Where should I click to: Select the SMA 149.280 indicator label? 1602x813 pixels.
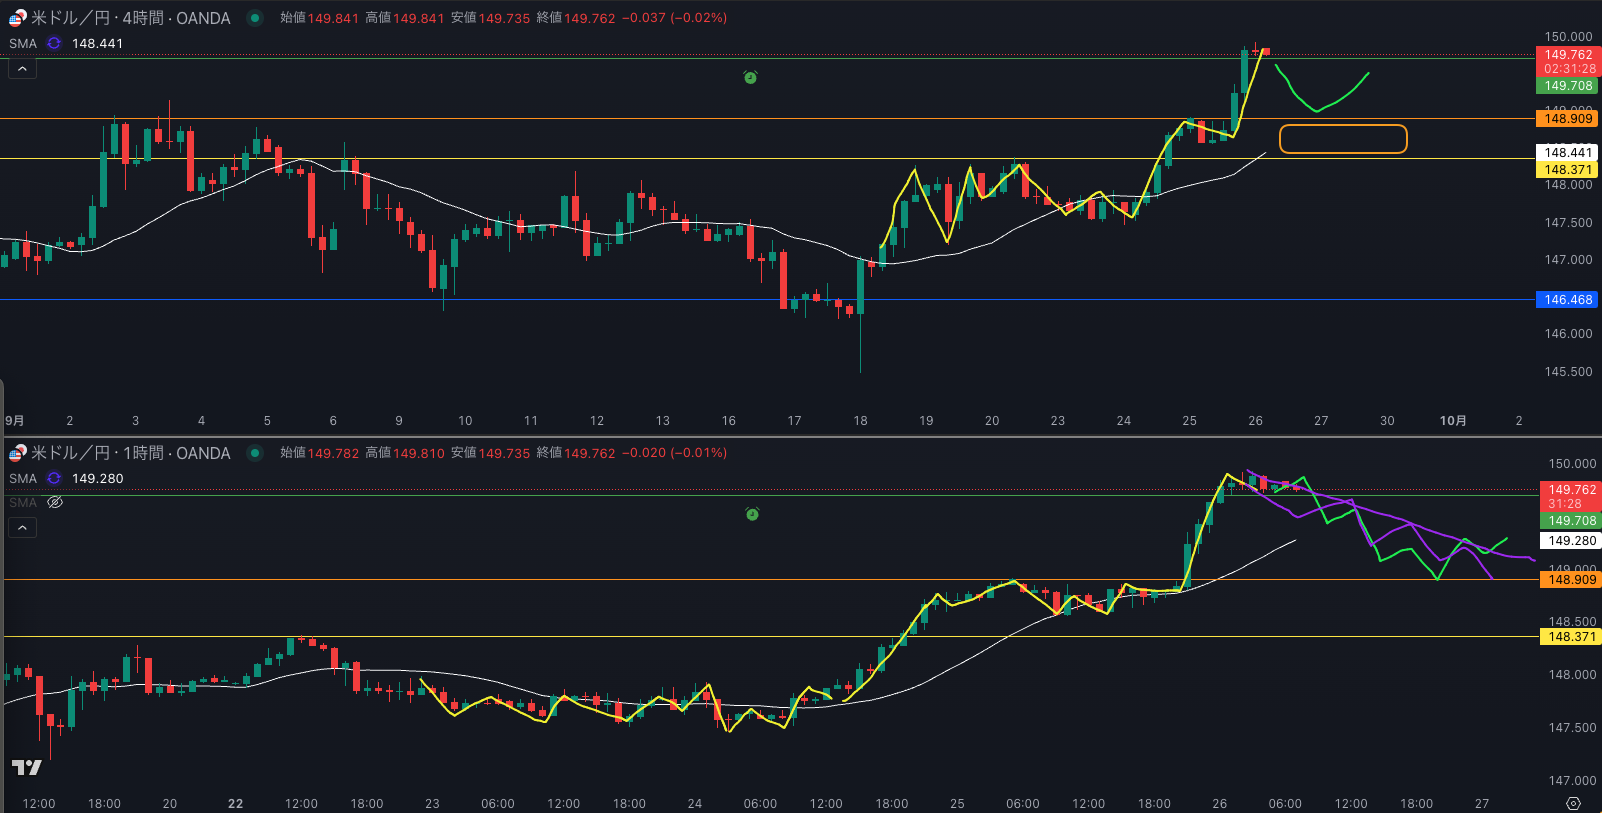(23, 478)
